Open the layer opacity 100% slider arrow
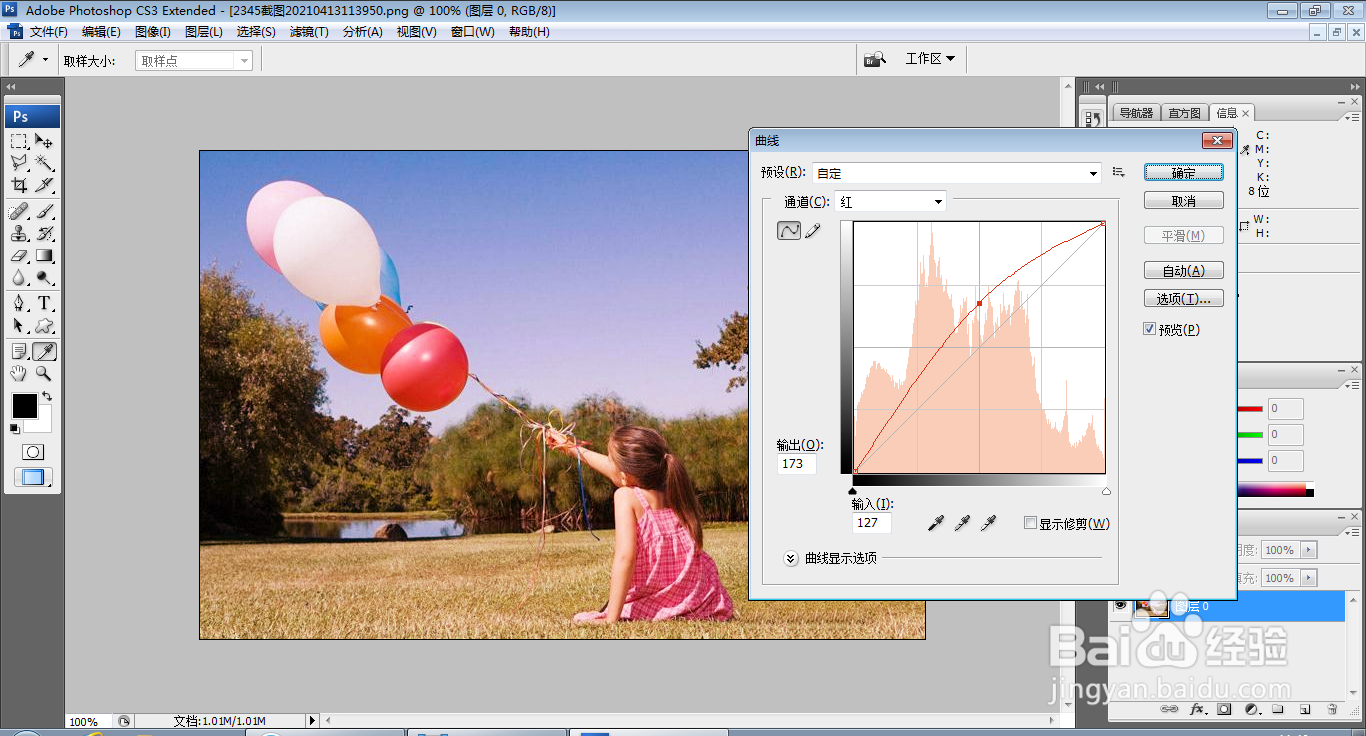 point(1308,550)
